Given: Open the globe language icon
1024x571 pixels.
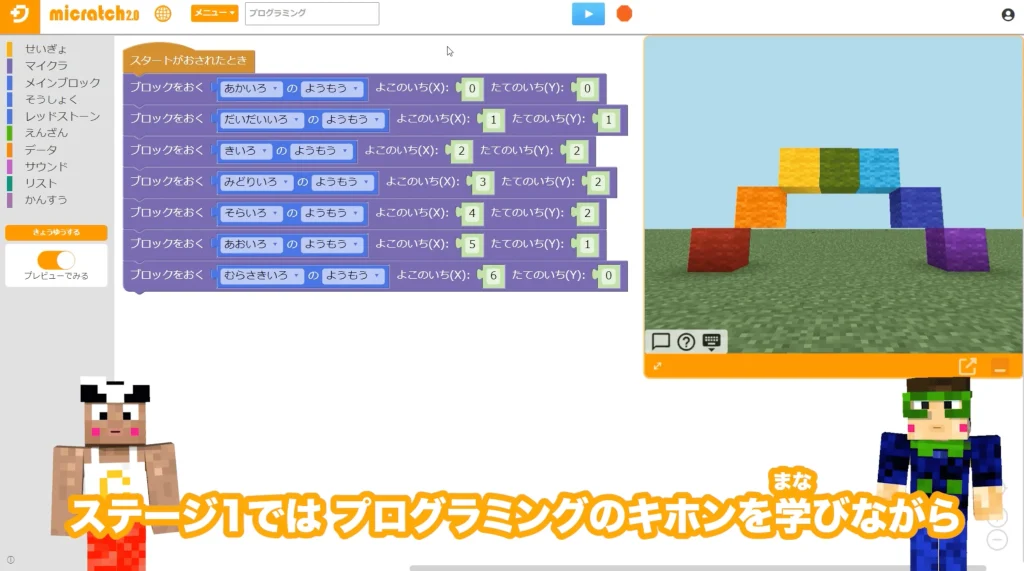Looking at the screenshot, I should click(x=163, y=14).
